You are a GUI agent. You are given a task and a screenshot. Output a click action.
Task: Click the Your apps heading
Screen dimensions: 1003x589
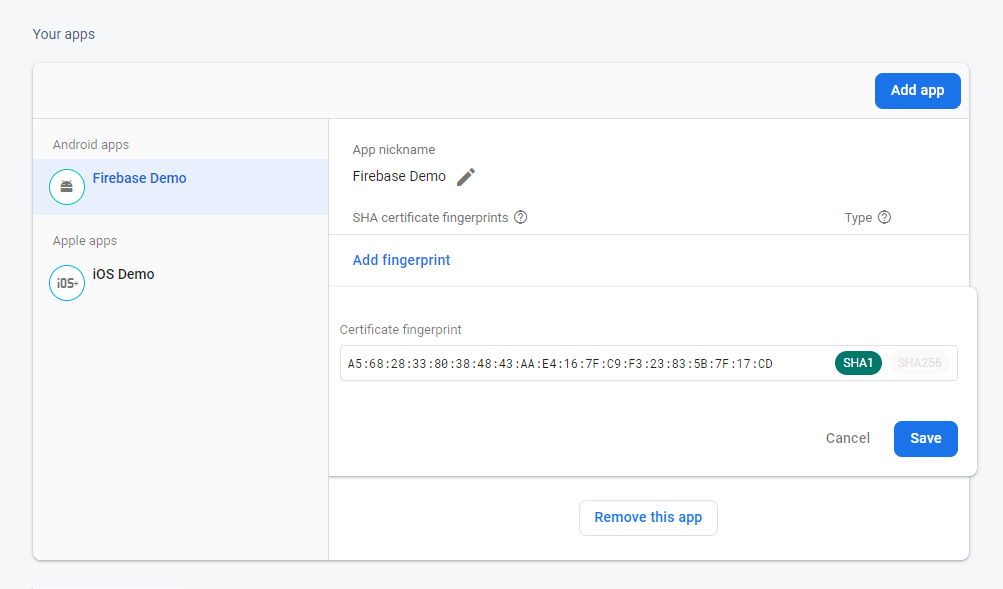coord(63,35)
